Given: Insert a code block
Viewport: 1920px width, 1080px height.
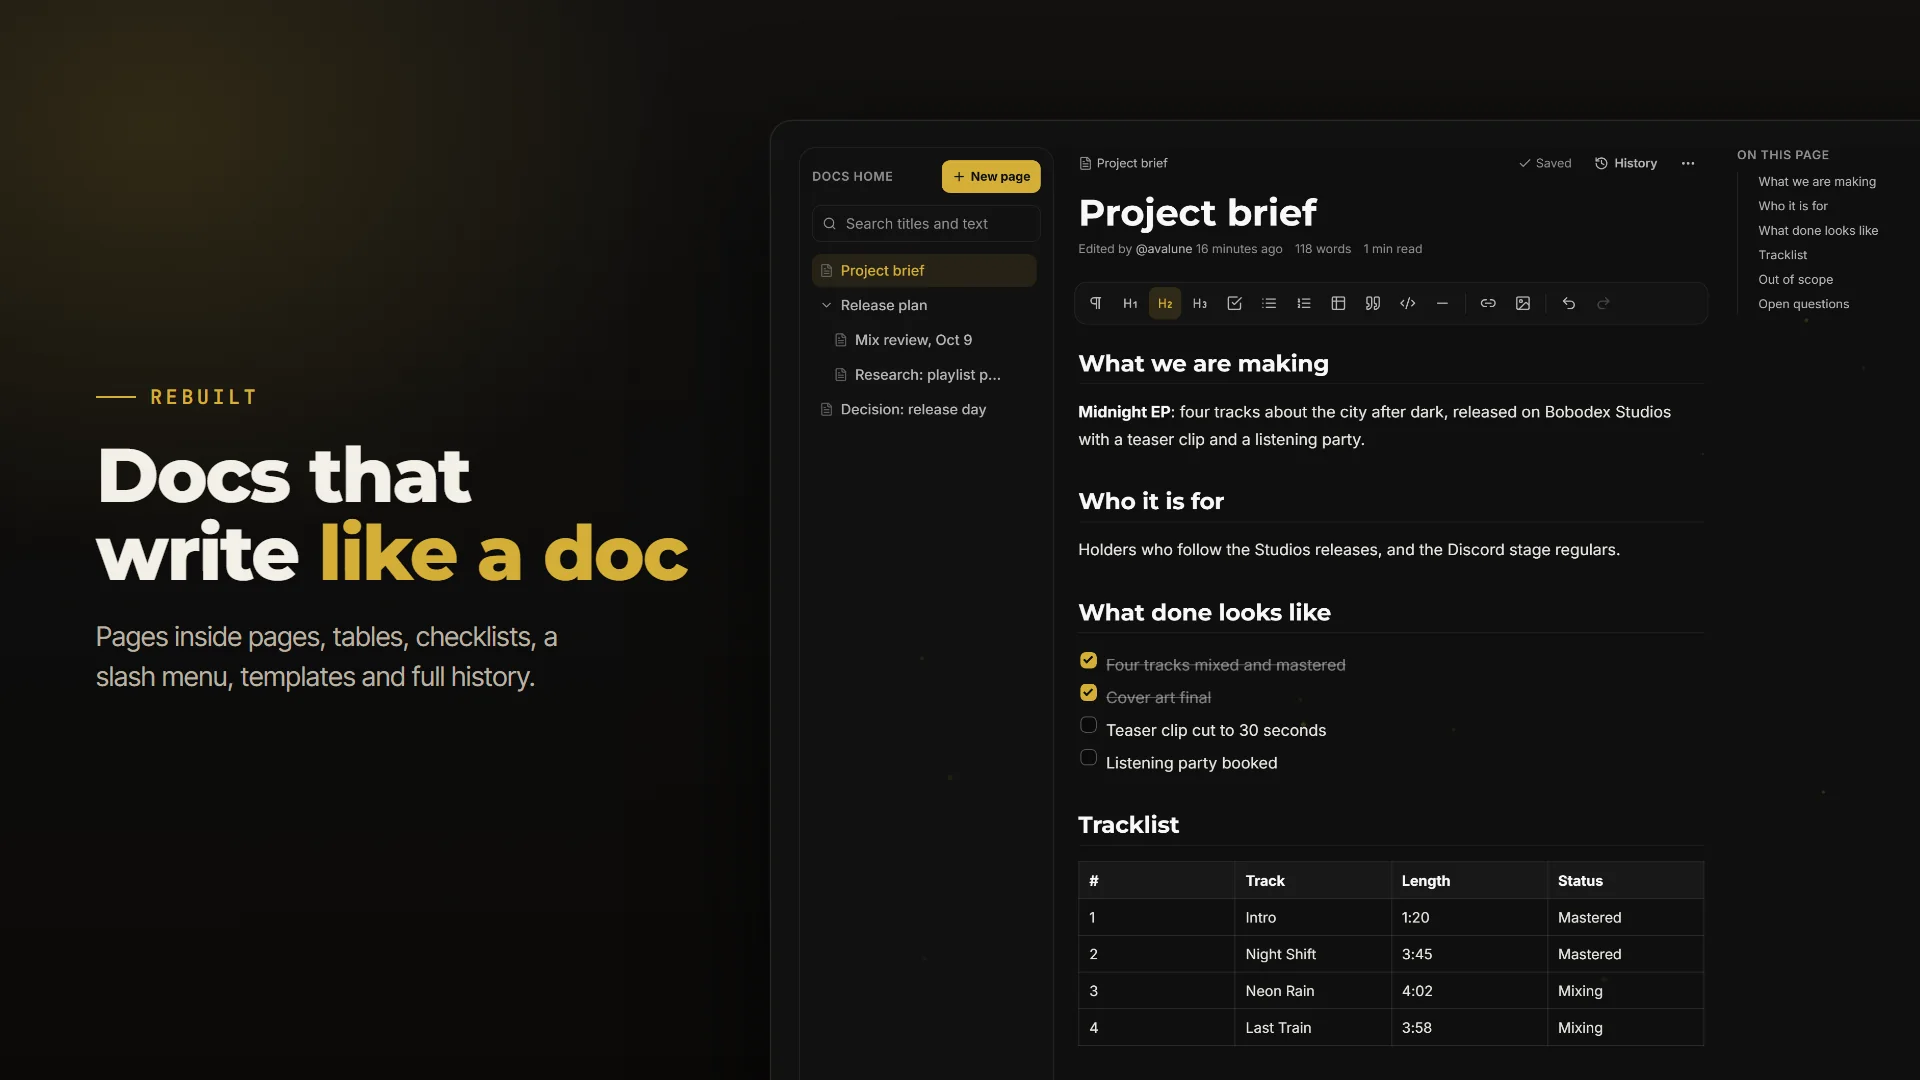Looking at the screenshot, I should pos(1408,303).
